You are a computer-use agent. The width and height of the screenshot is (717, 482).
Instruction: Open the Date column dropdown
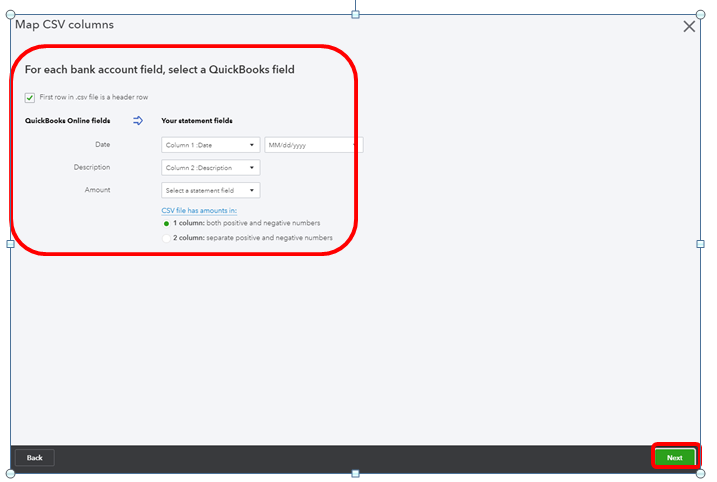[x=210, y=145]
